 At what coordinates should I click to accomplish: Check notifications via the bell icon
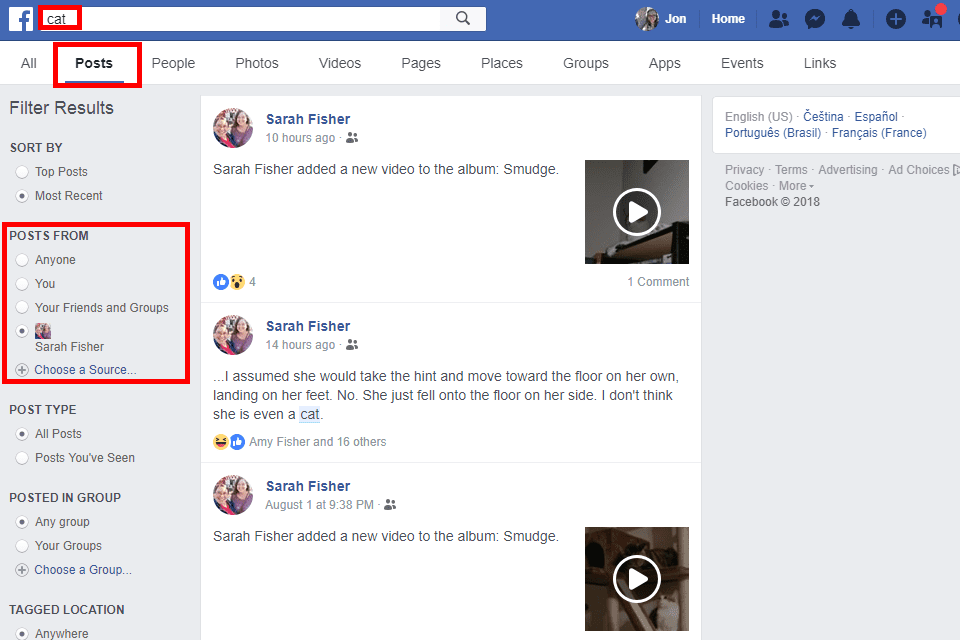coord(851,18)
